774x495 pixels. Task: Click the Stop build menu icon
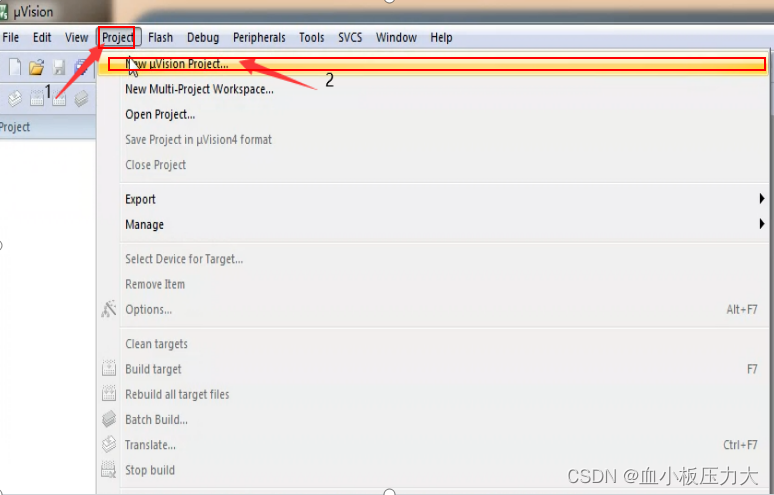[x=109, y=469]
